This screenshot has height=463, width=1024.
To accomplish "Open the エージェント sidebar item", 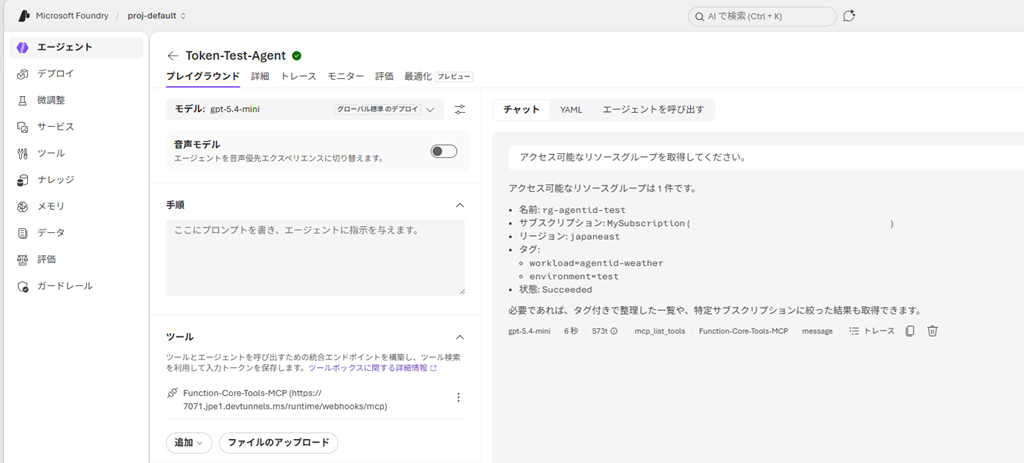I will [x=76, y=48].
